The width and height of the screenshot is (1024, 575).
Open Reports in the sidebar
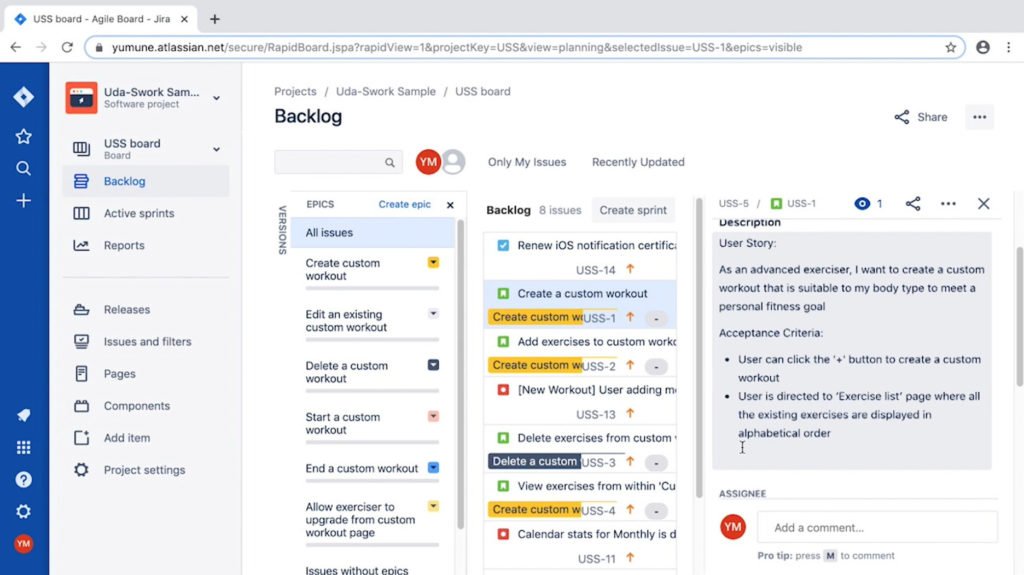coord(146,245)
